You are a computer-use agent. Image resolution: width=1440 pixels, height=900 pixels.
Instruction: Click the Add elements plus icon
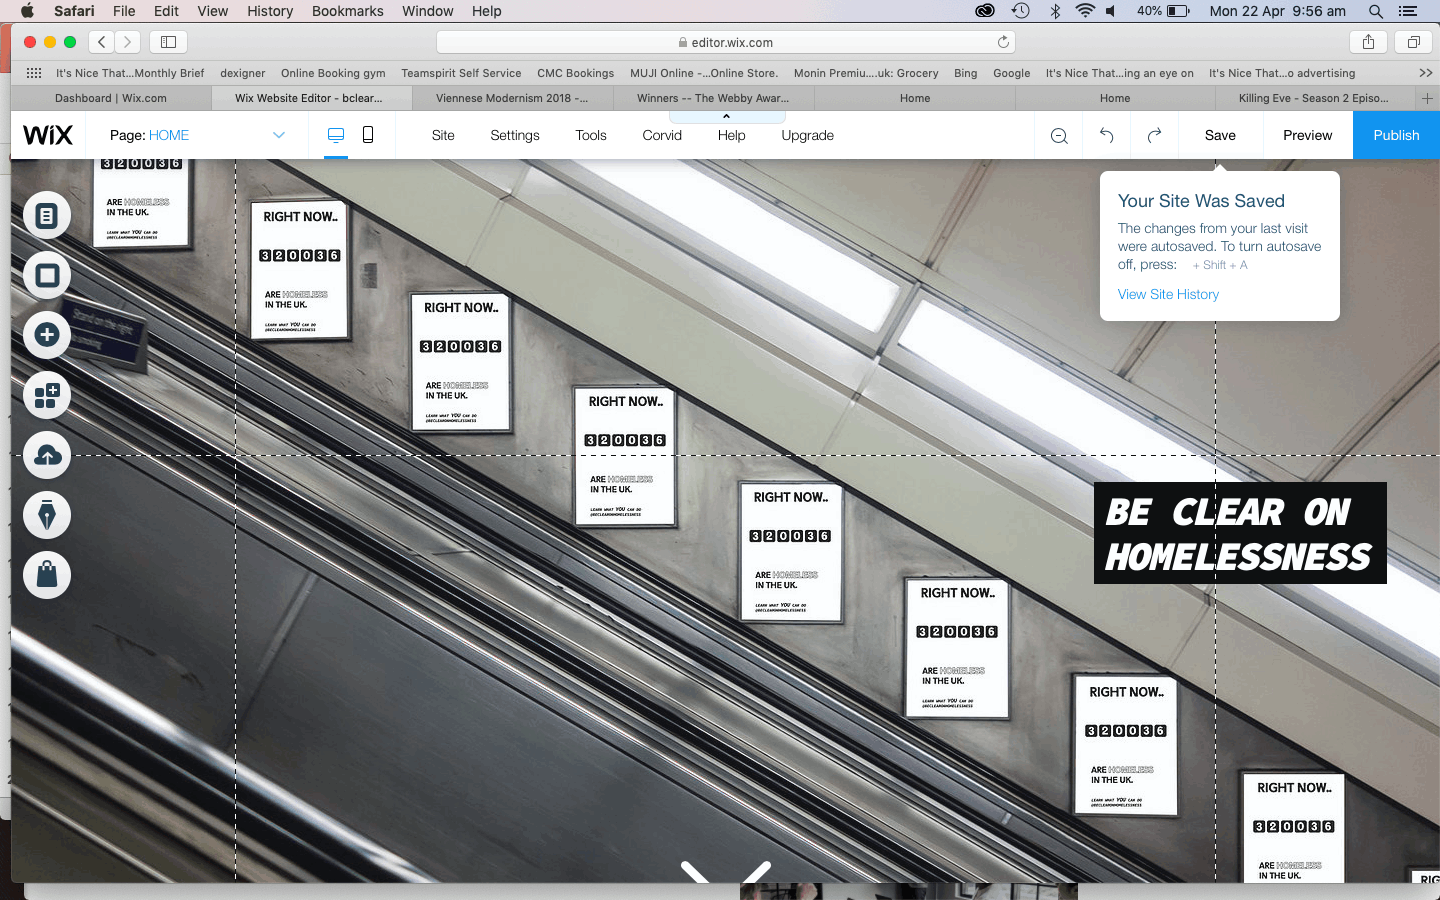[x=47, y=335]
